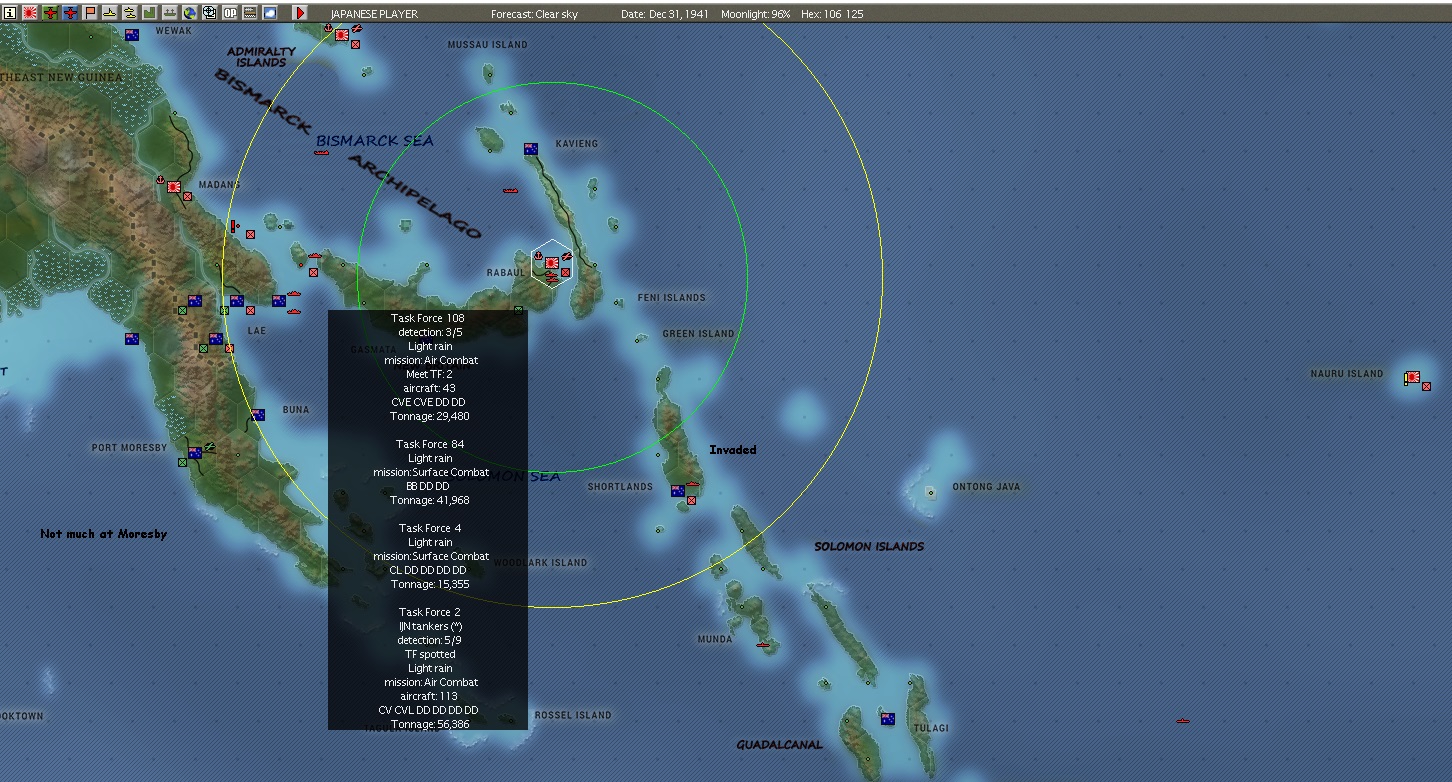The image size is (1452, 782).
Task: Select the red ship west of Kavieng
Action: pyautogui.click(x=510, y=190)
